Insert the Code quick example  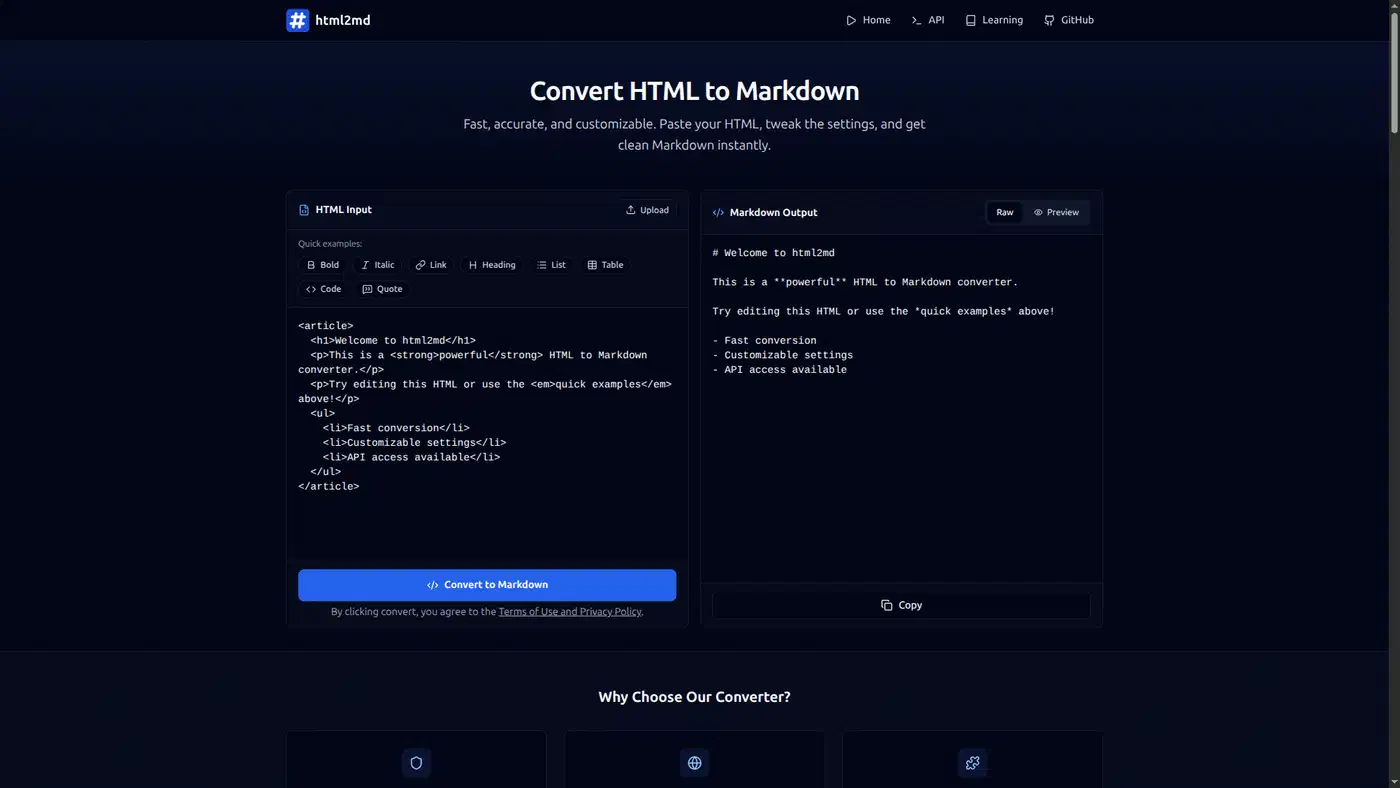(324, 289)
